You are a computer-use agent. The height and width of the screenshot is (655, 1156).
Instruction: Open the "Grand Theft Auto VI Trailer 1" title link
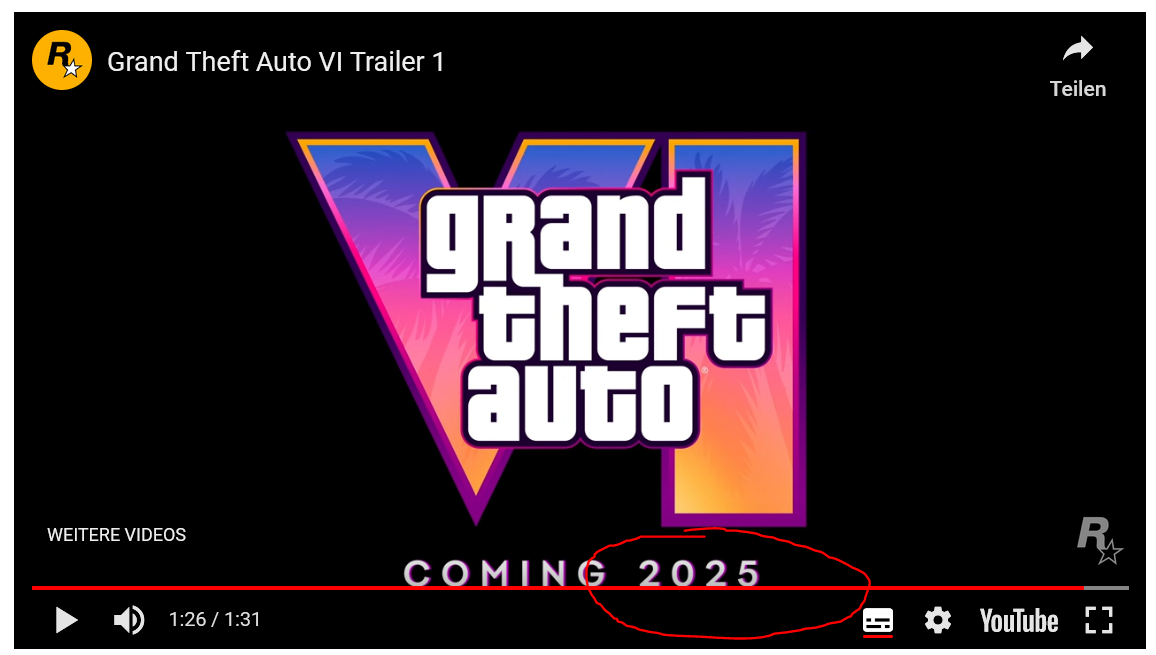point(276,62)
